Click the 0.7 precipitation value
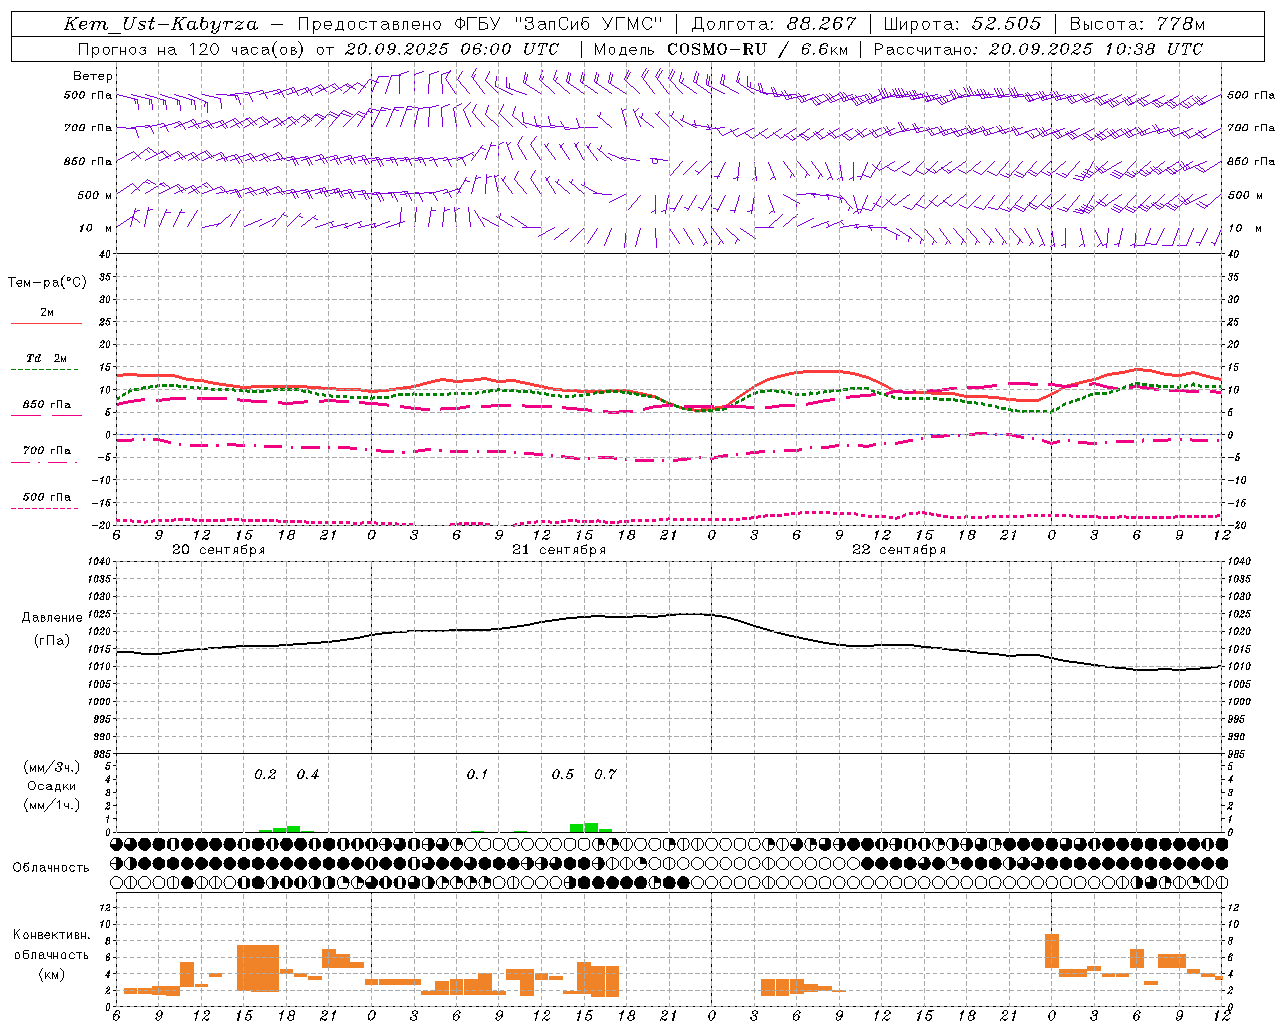 [x=605, y=775]
